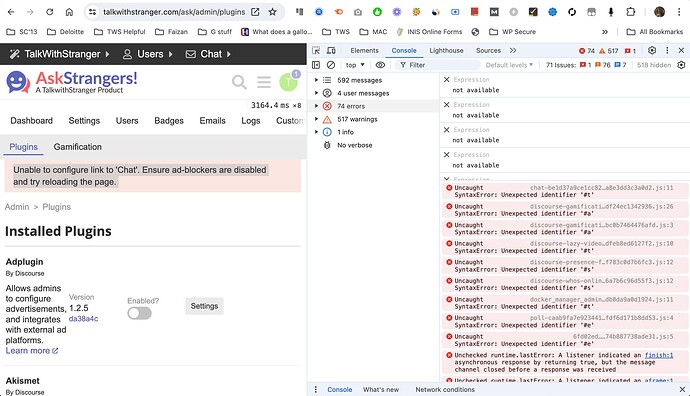The image size is (690, 396).
Task: Remove the second live expression
Action: (x=447, y=105)
